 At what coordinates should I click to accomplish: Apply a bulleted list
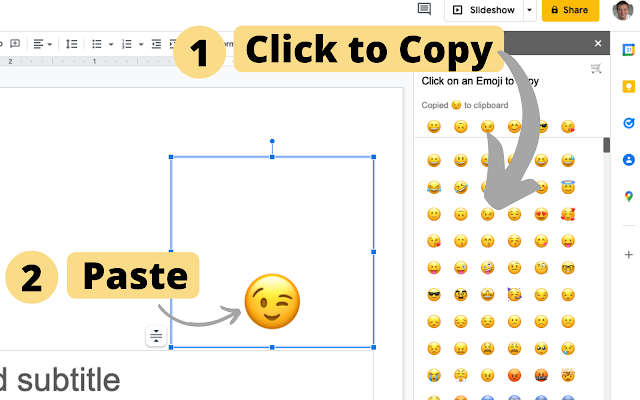97,44
